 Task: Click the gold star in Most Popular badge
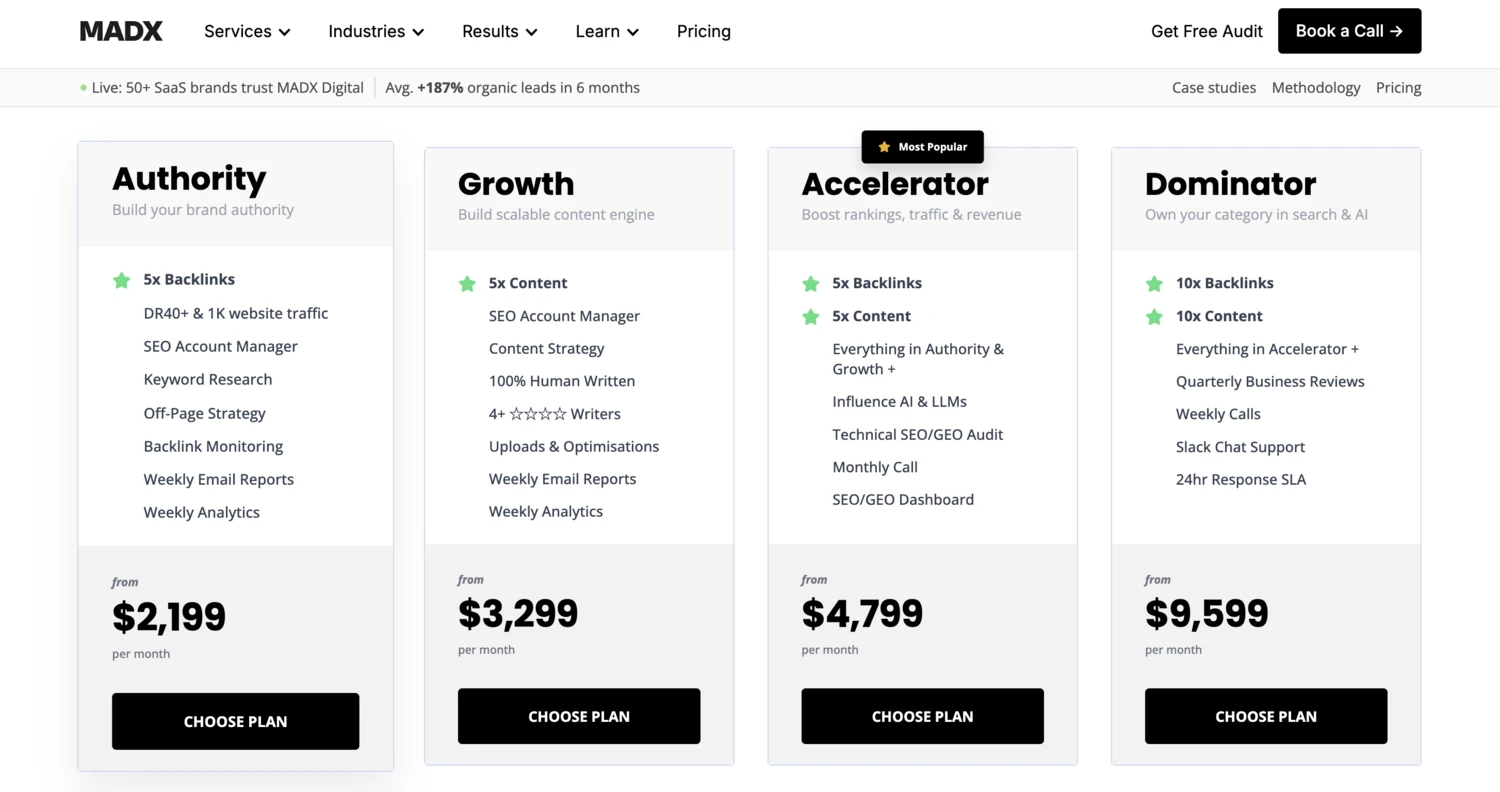(x=884, y=147)
